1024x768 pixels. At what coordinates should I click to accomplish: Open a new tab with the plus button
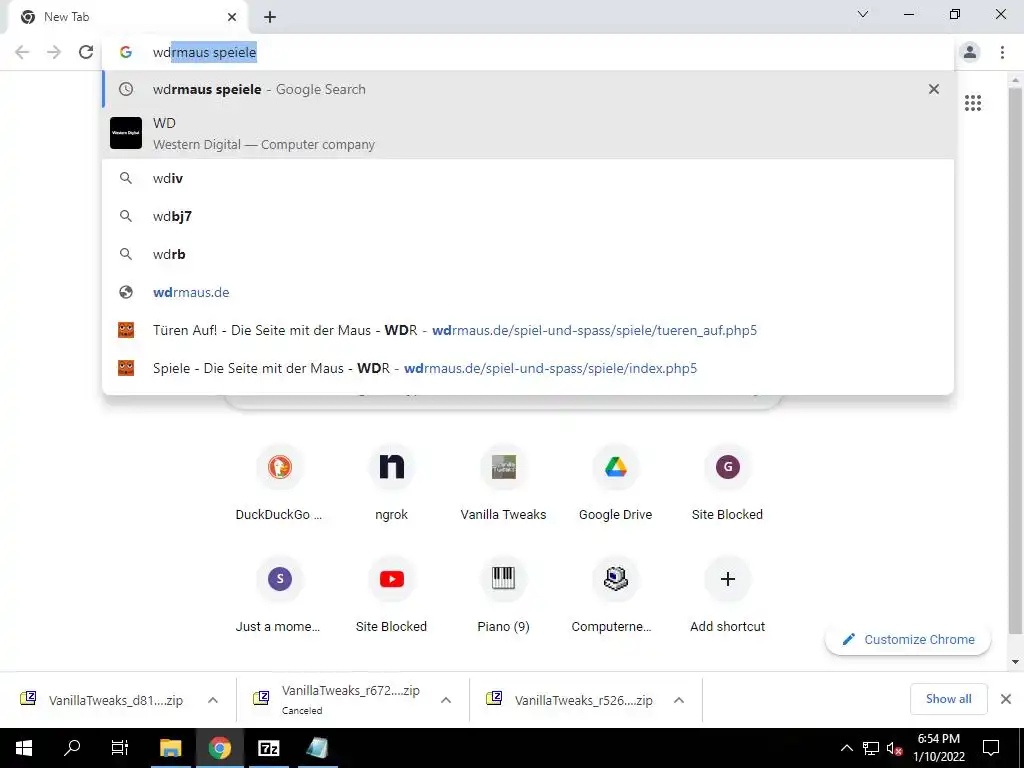270,17
